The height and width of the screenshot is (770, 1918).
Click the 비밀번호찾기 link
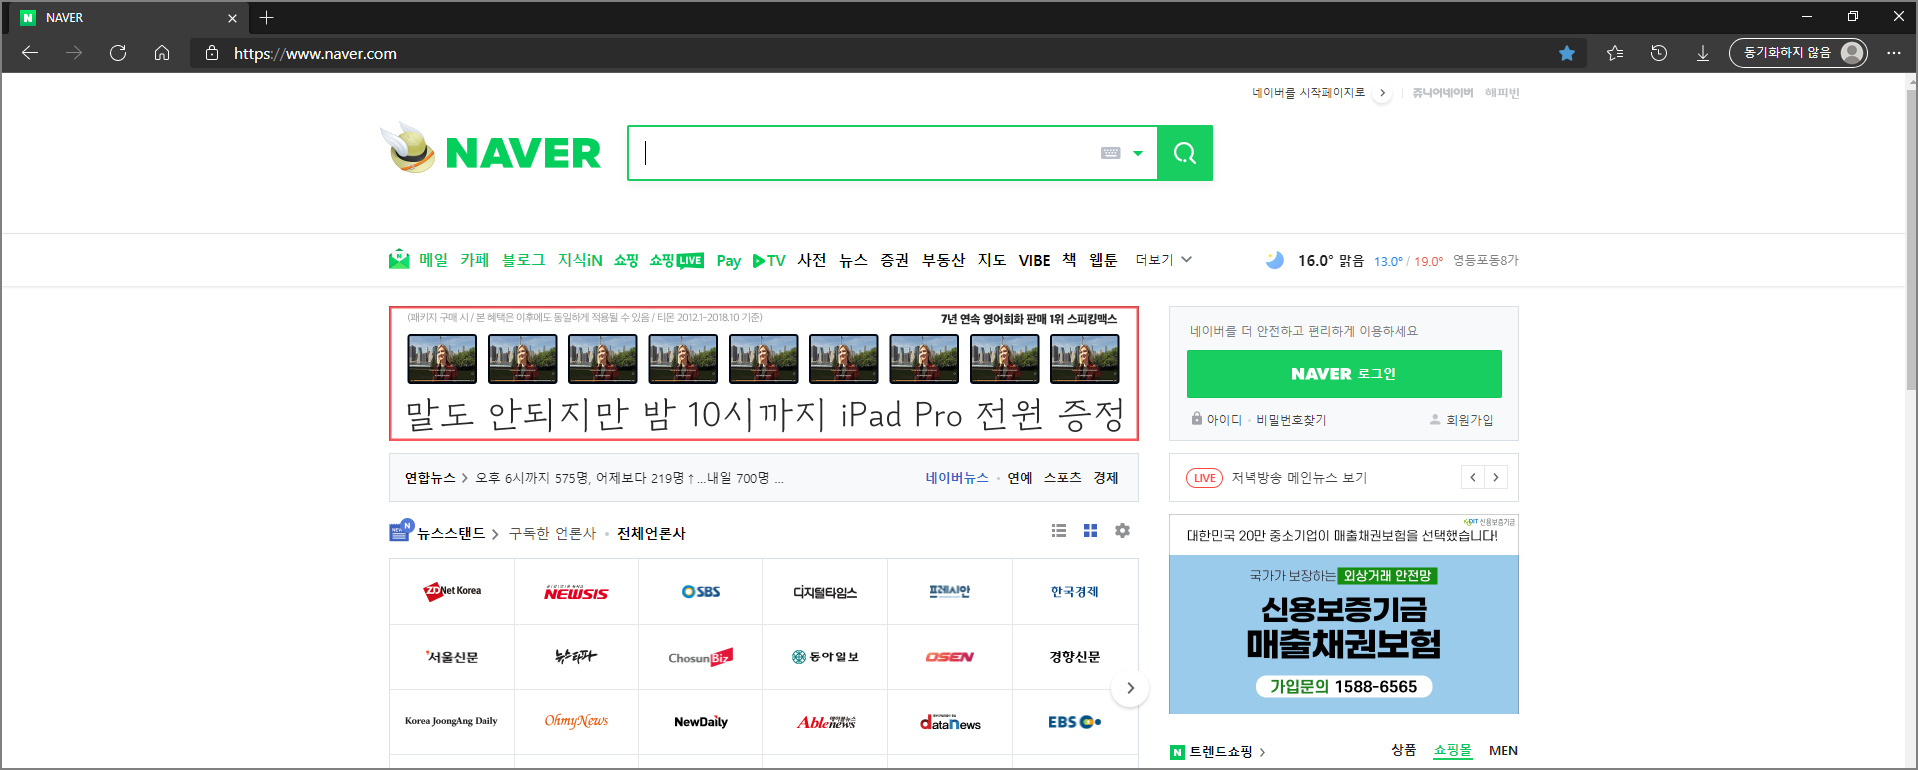pyautogui.click(x=1291, y=420)
